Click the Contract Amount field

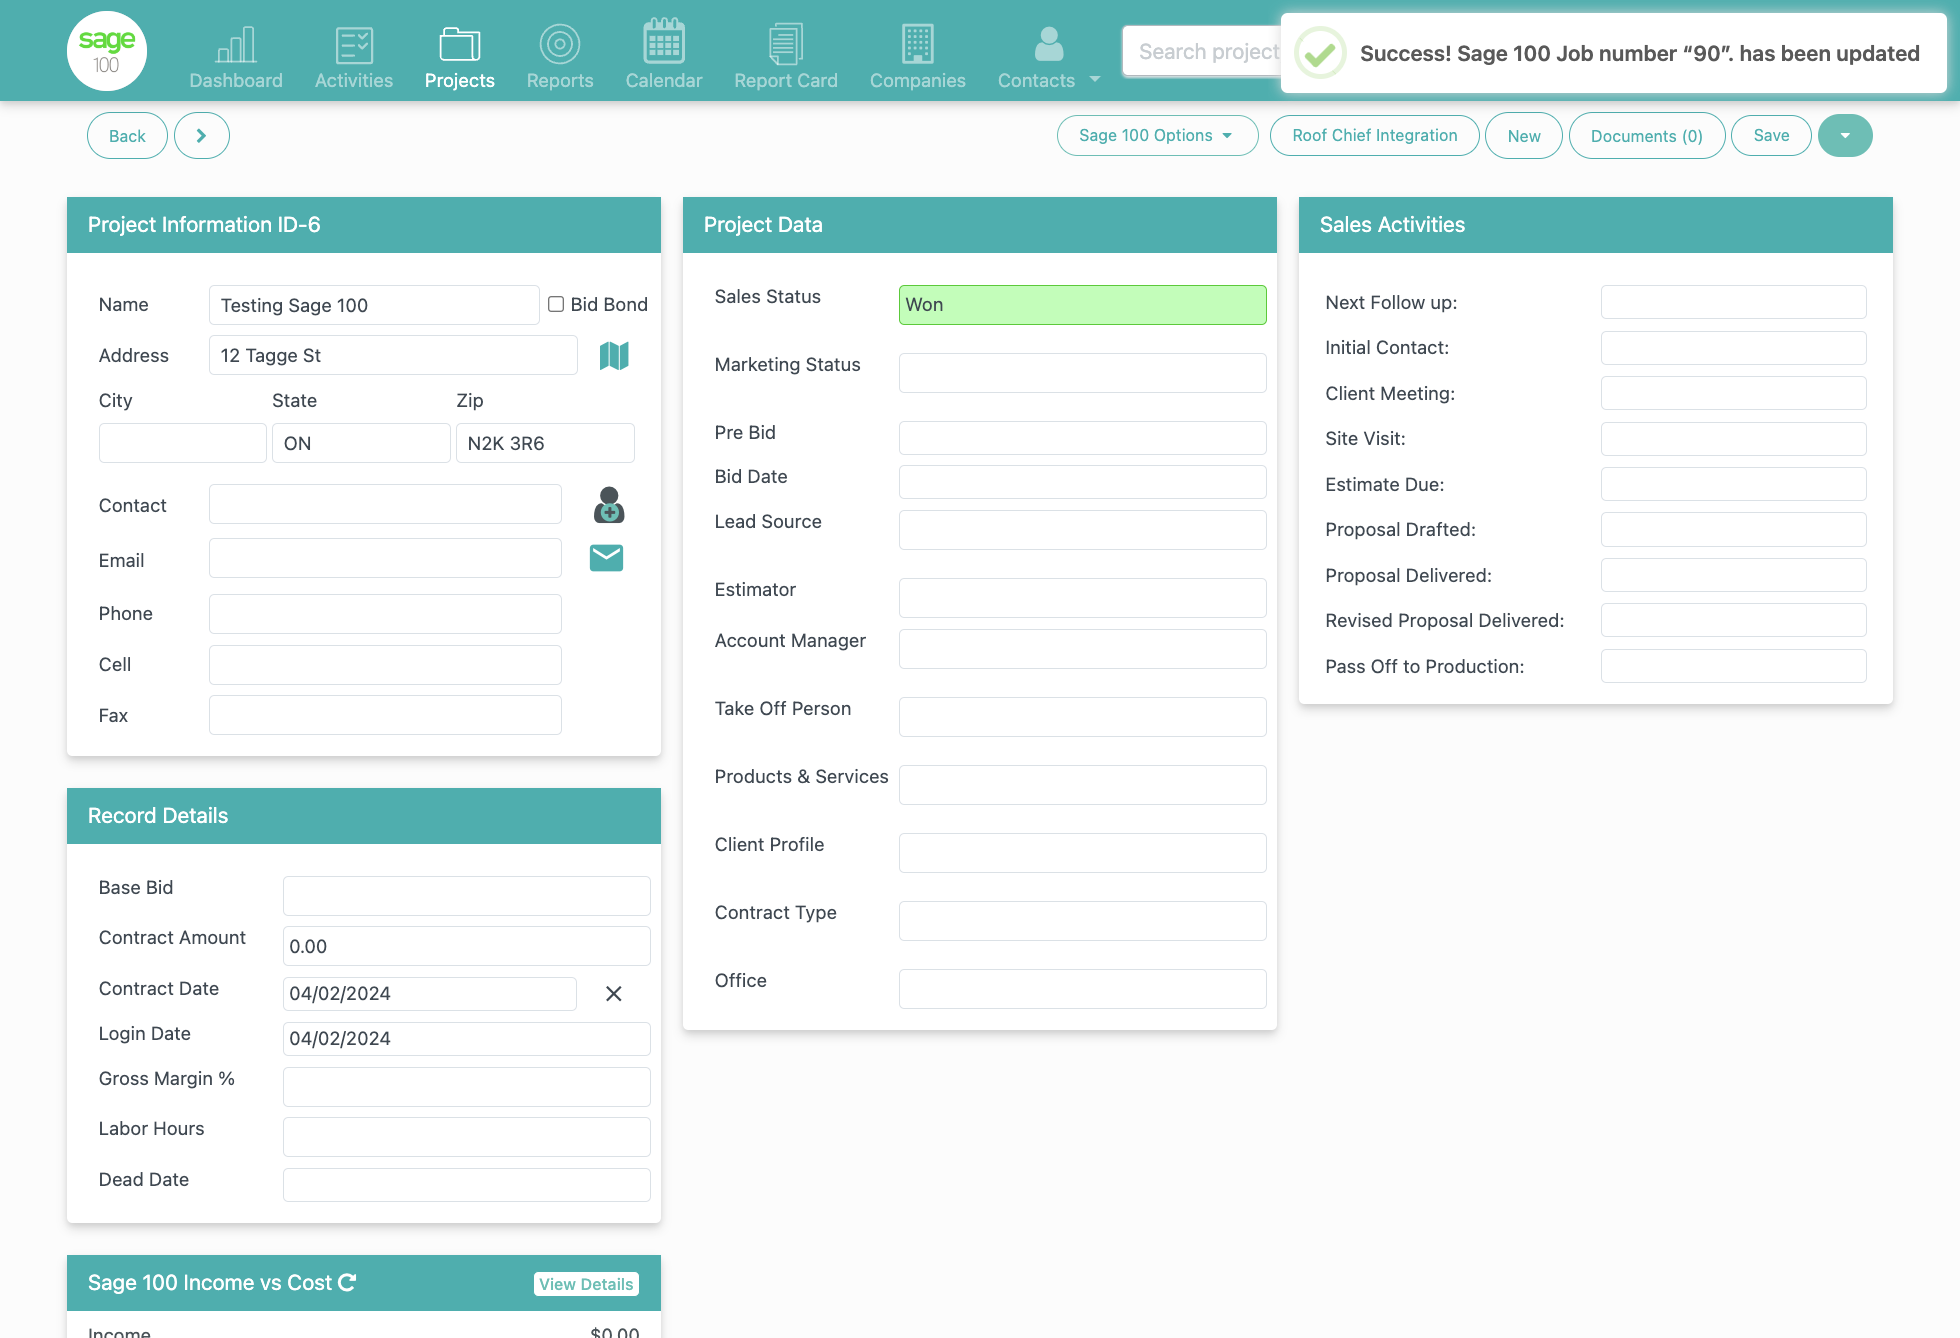pyautogui.click(x=467, y=946)
